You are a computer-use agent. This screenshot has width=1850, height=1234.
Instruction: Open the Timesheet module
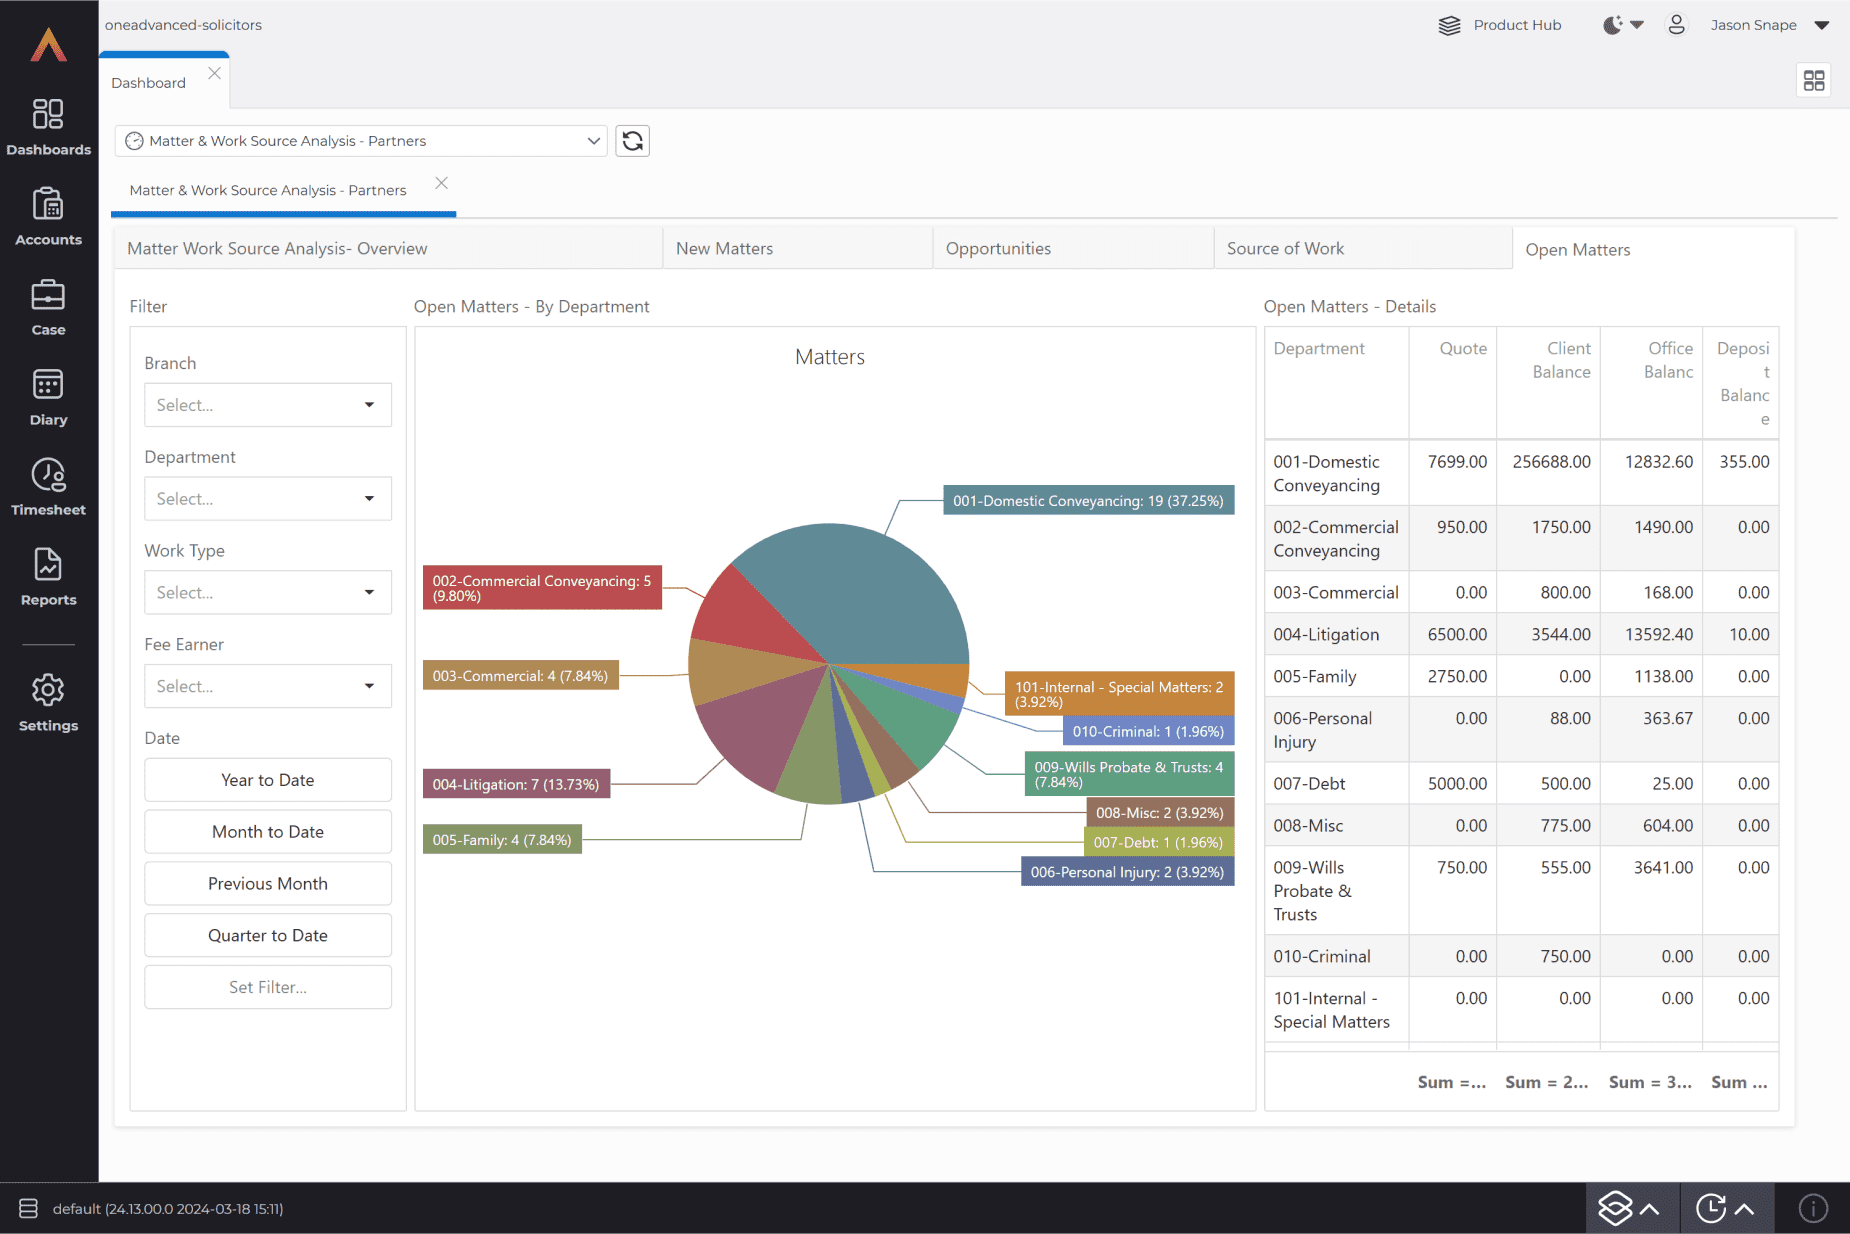click(48, 487)
